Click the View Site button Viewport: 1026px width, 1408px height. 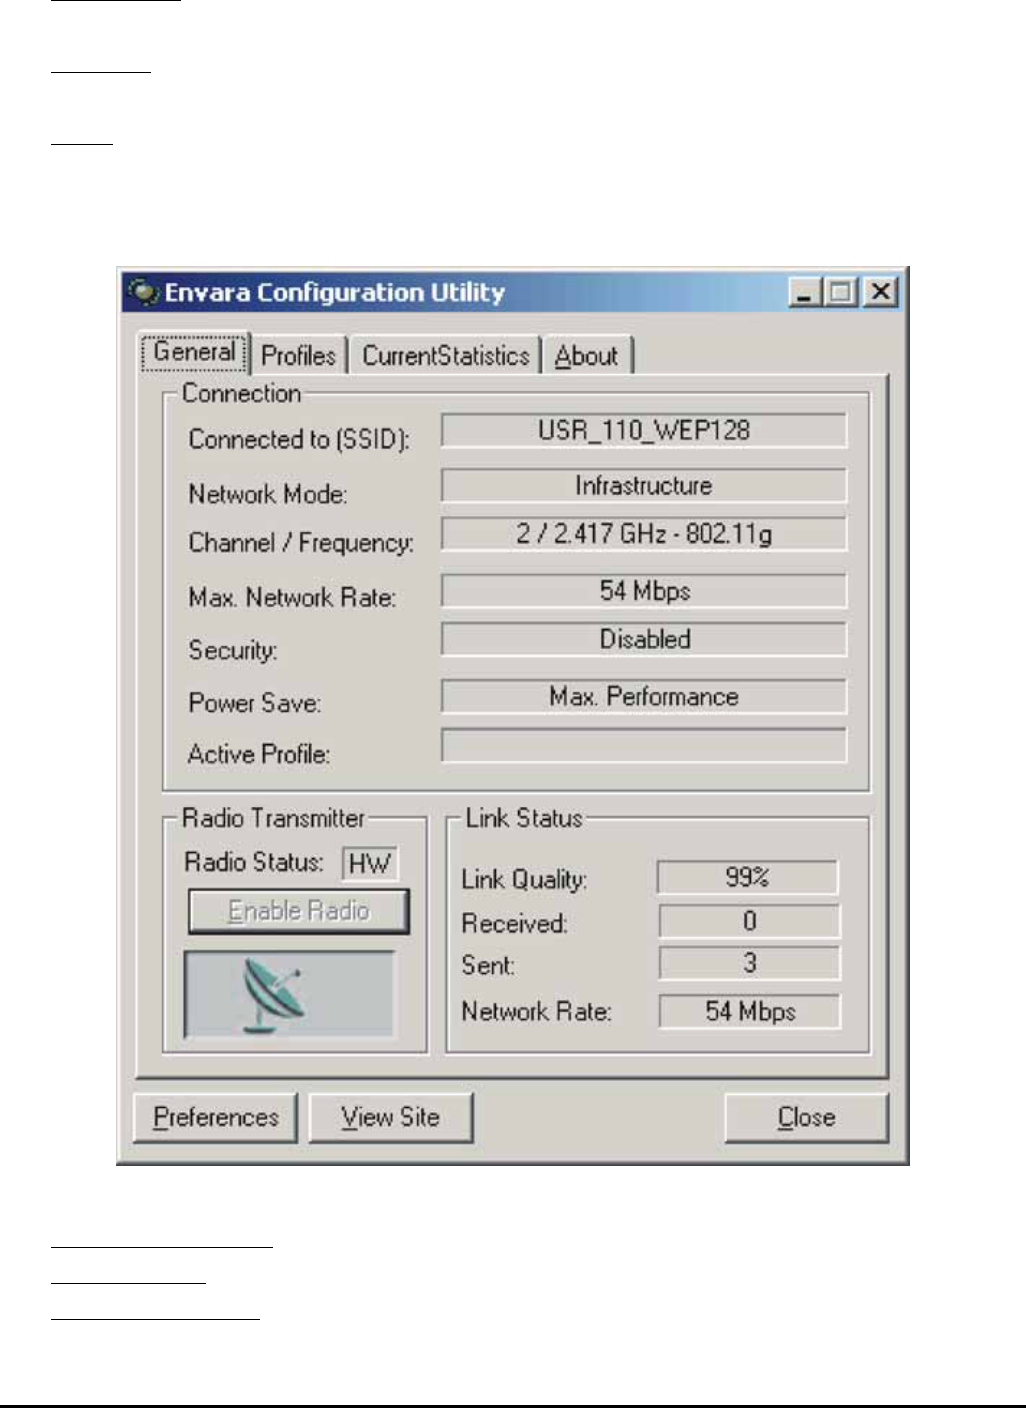(390, 1117)
